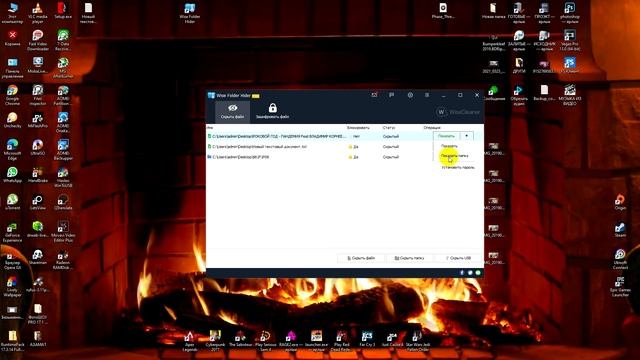
Task: Switch to the Encrypt File lock tab
Action: [x=272, y=111]
